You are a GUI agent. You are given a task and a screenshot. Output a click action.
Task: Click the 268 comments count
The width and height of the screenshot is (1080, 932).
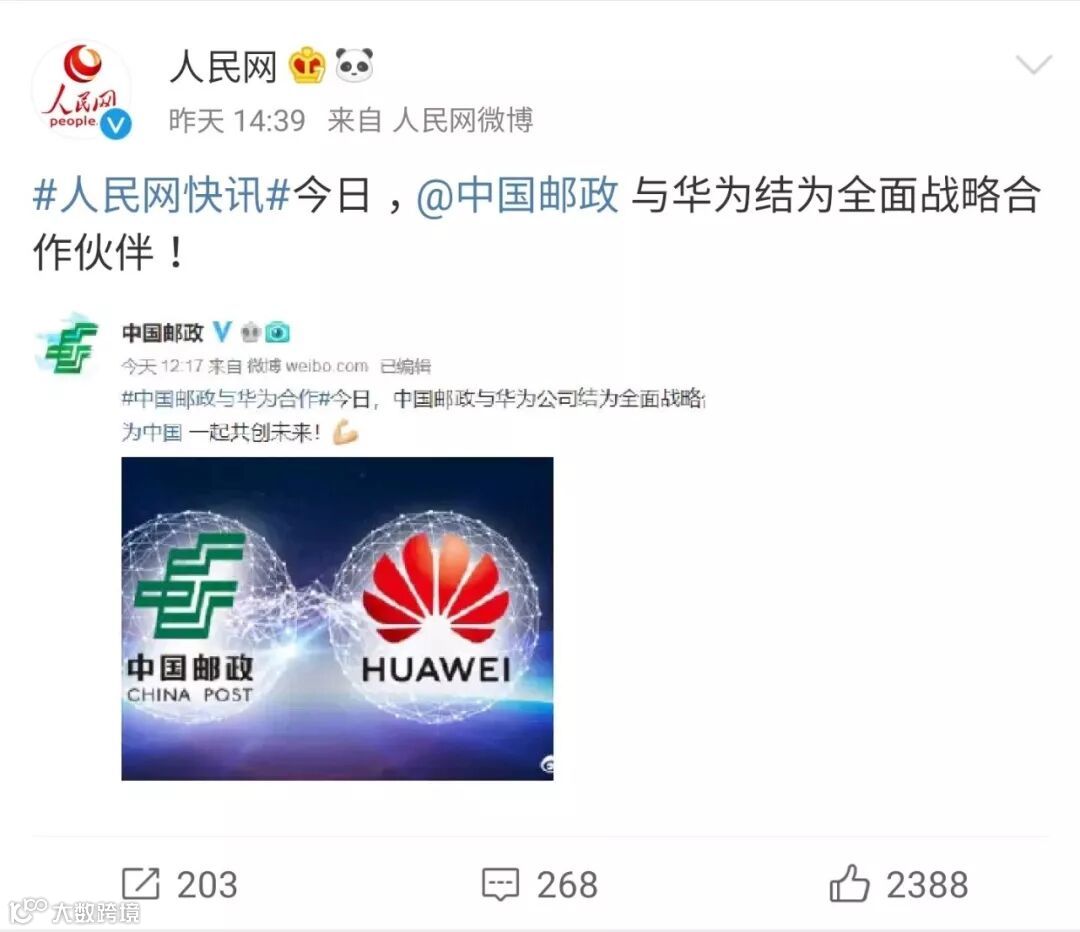coord(567,885)
